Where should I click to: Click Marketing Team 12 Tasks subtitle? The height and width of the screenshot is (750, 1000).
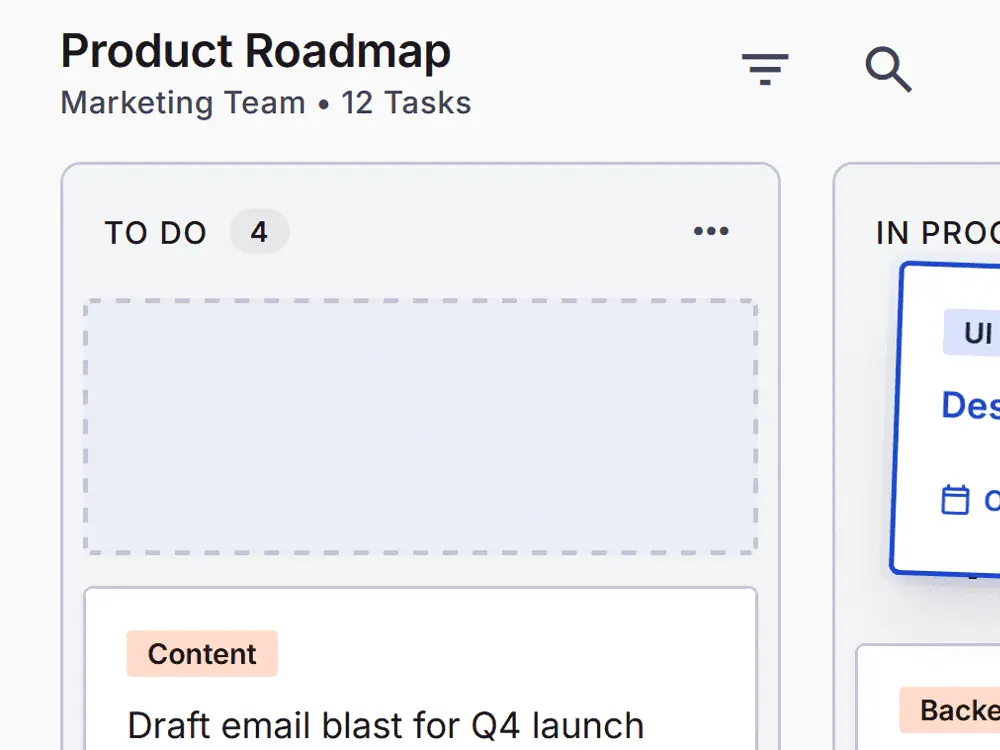(266, 103)
